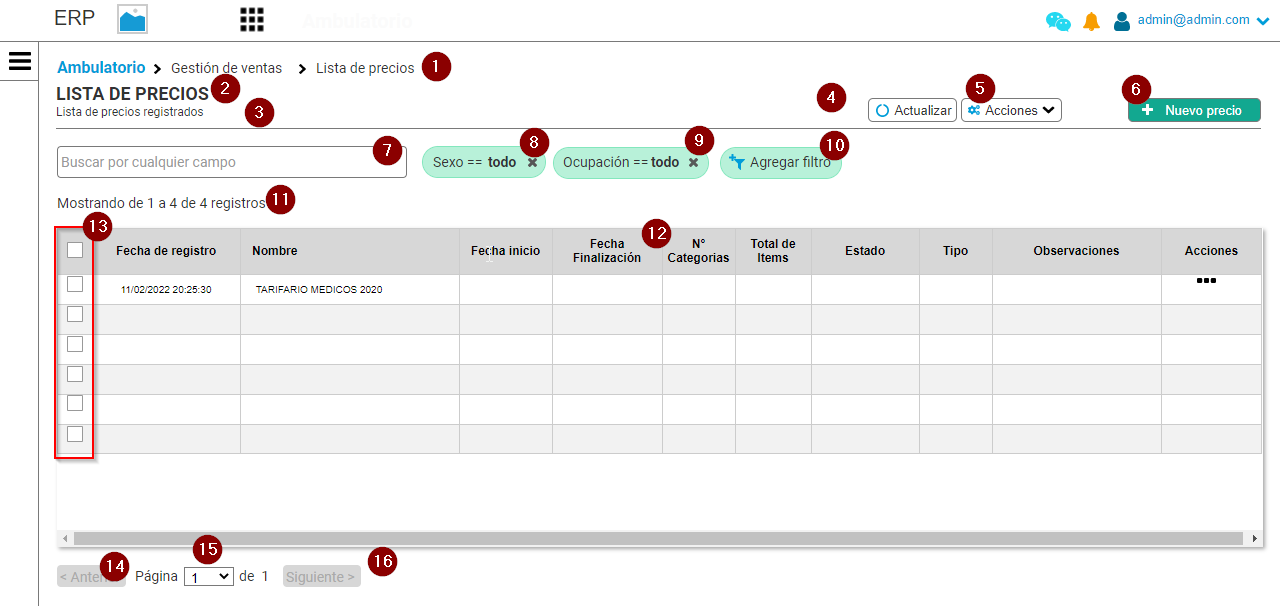Image resolution: width=1282 pixels, height=606 pixels.
Task: Open the chat messages icon
Action: point(1057,19)
